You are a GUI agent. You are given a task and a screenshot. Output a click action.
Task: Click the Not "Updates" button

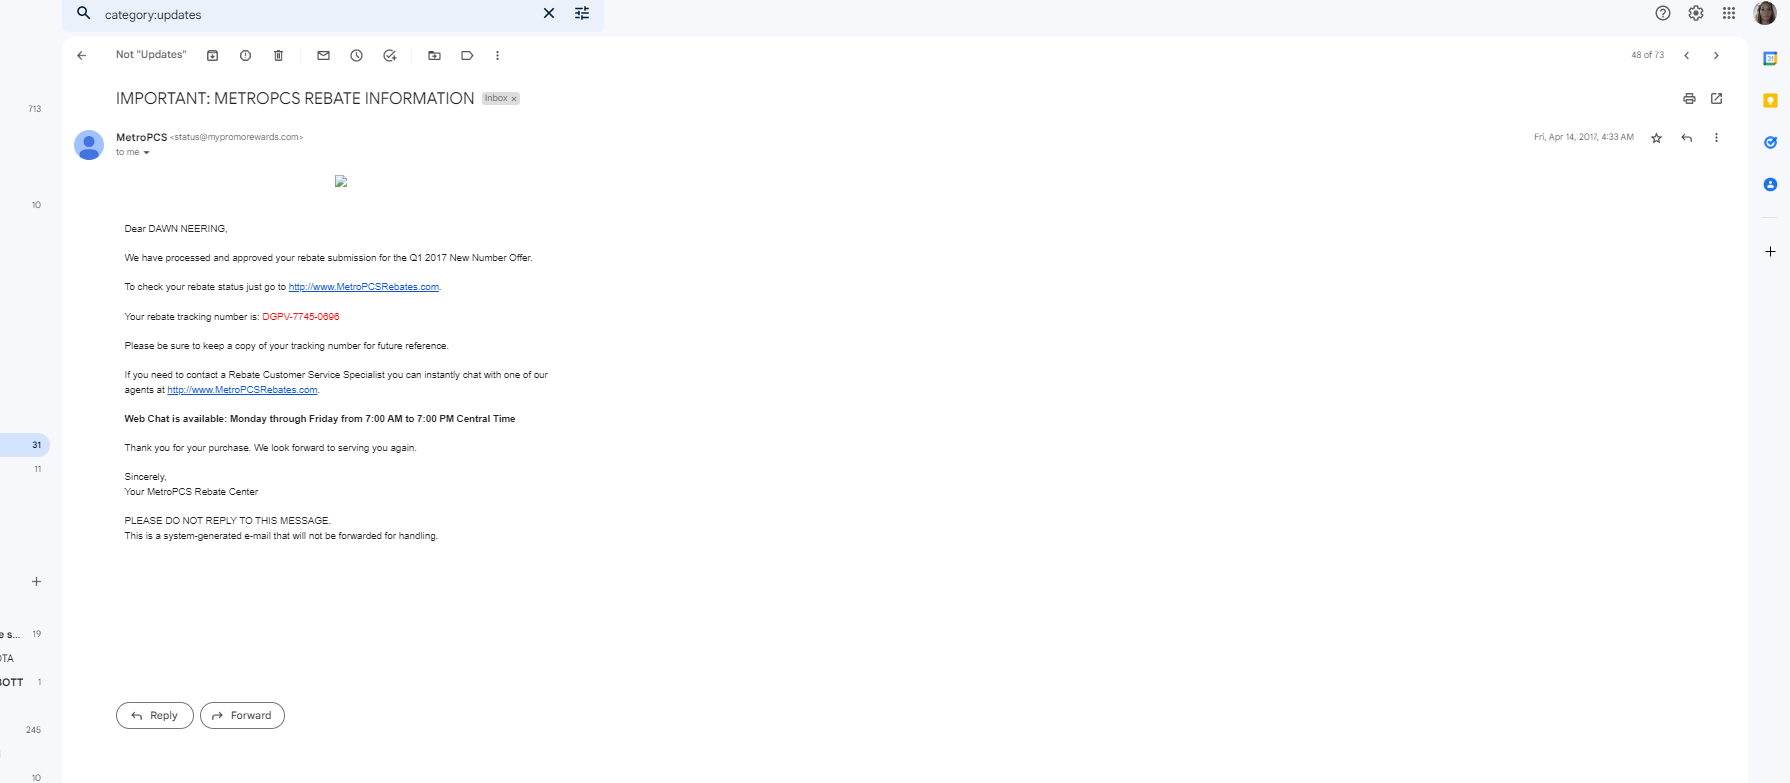151,55
